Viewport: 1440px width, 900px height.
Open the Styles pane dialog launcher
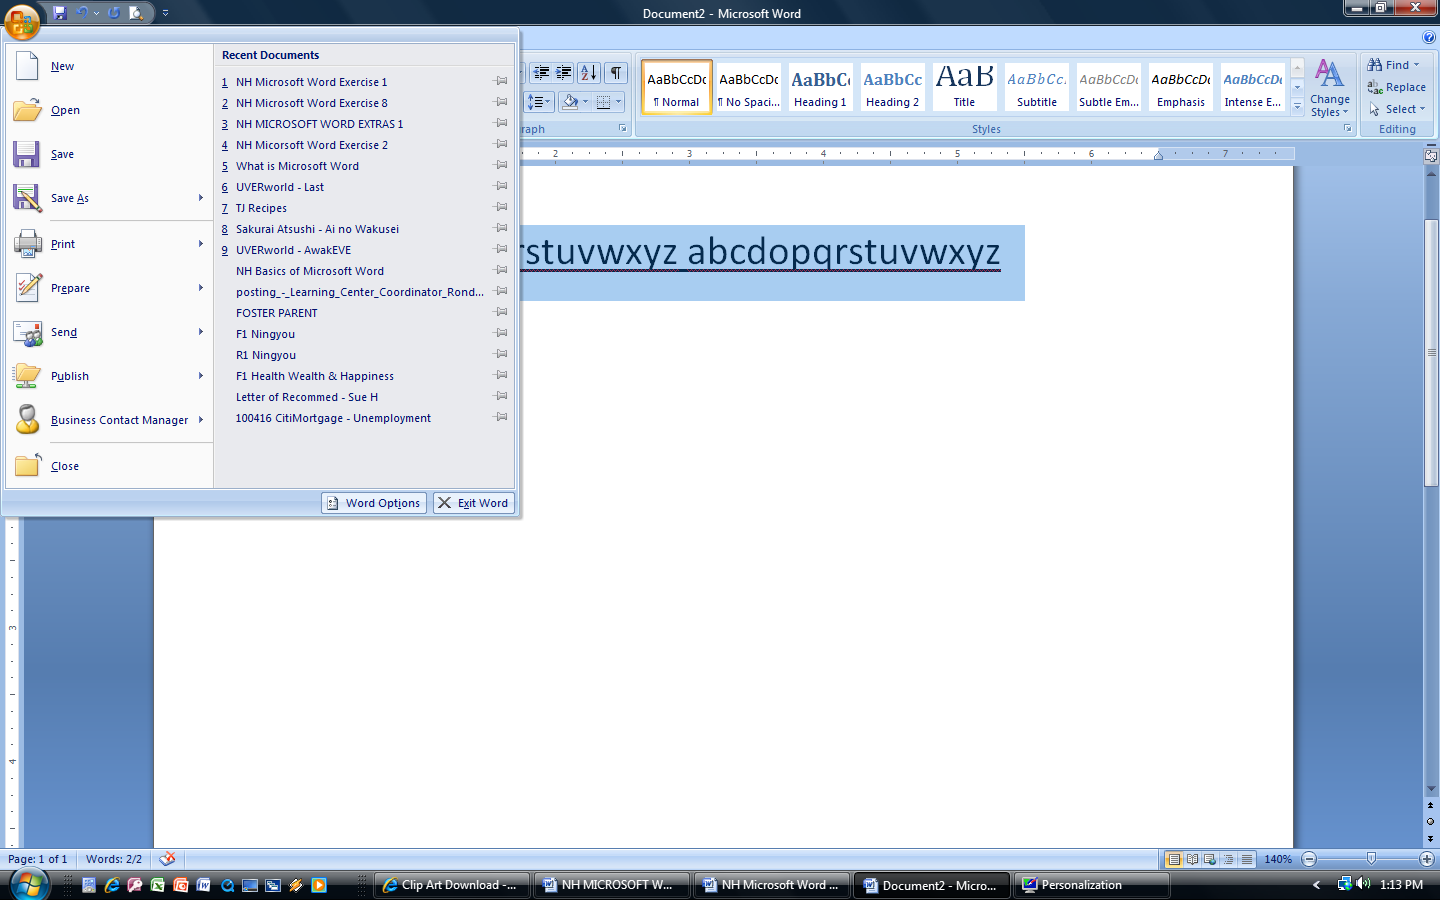(1347, 129)
